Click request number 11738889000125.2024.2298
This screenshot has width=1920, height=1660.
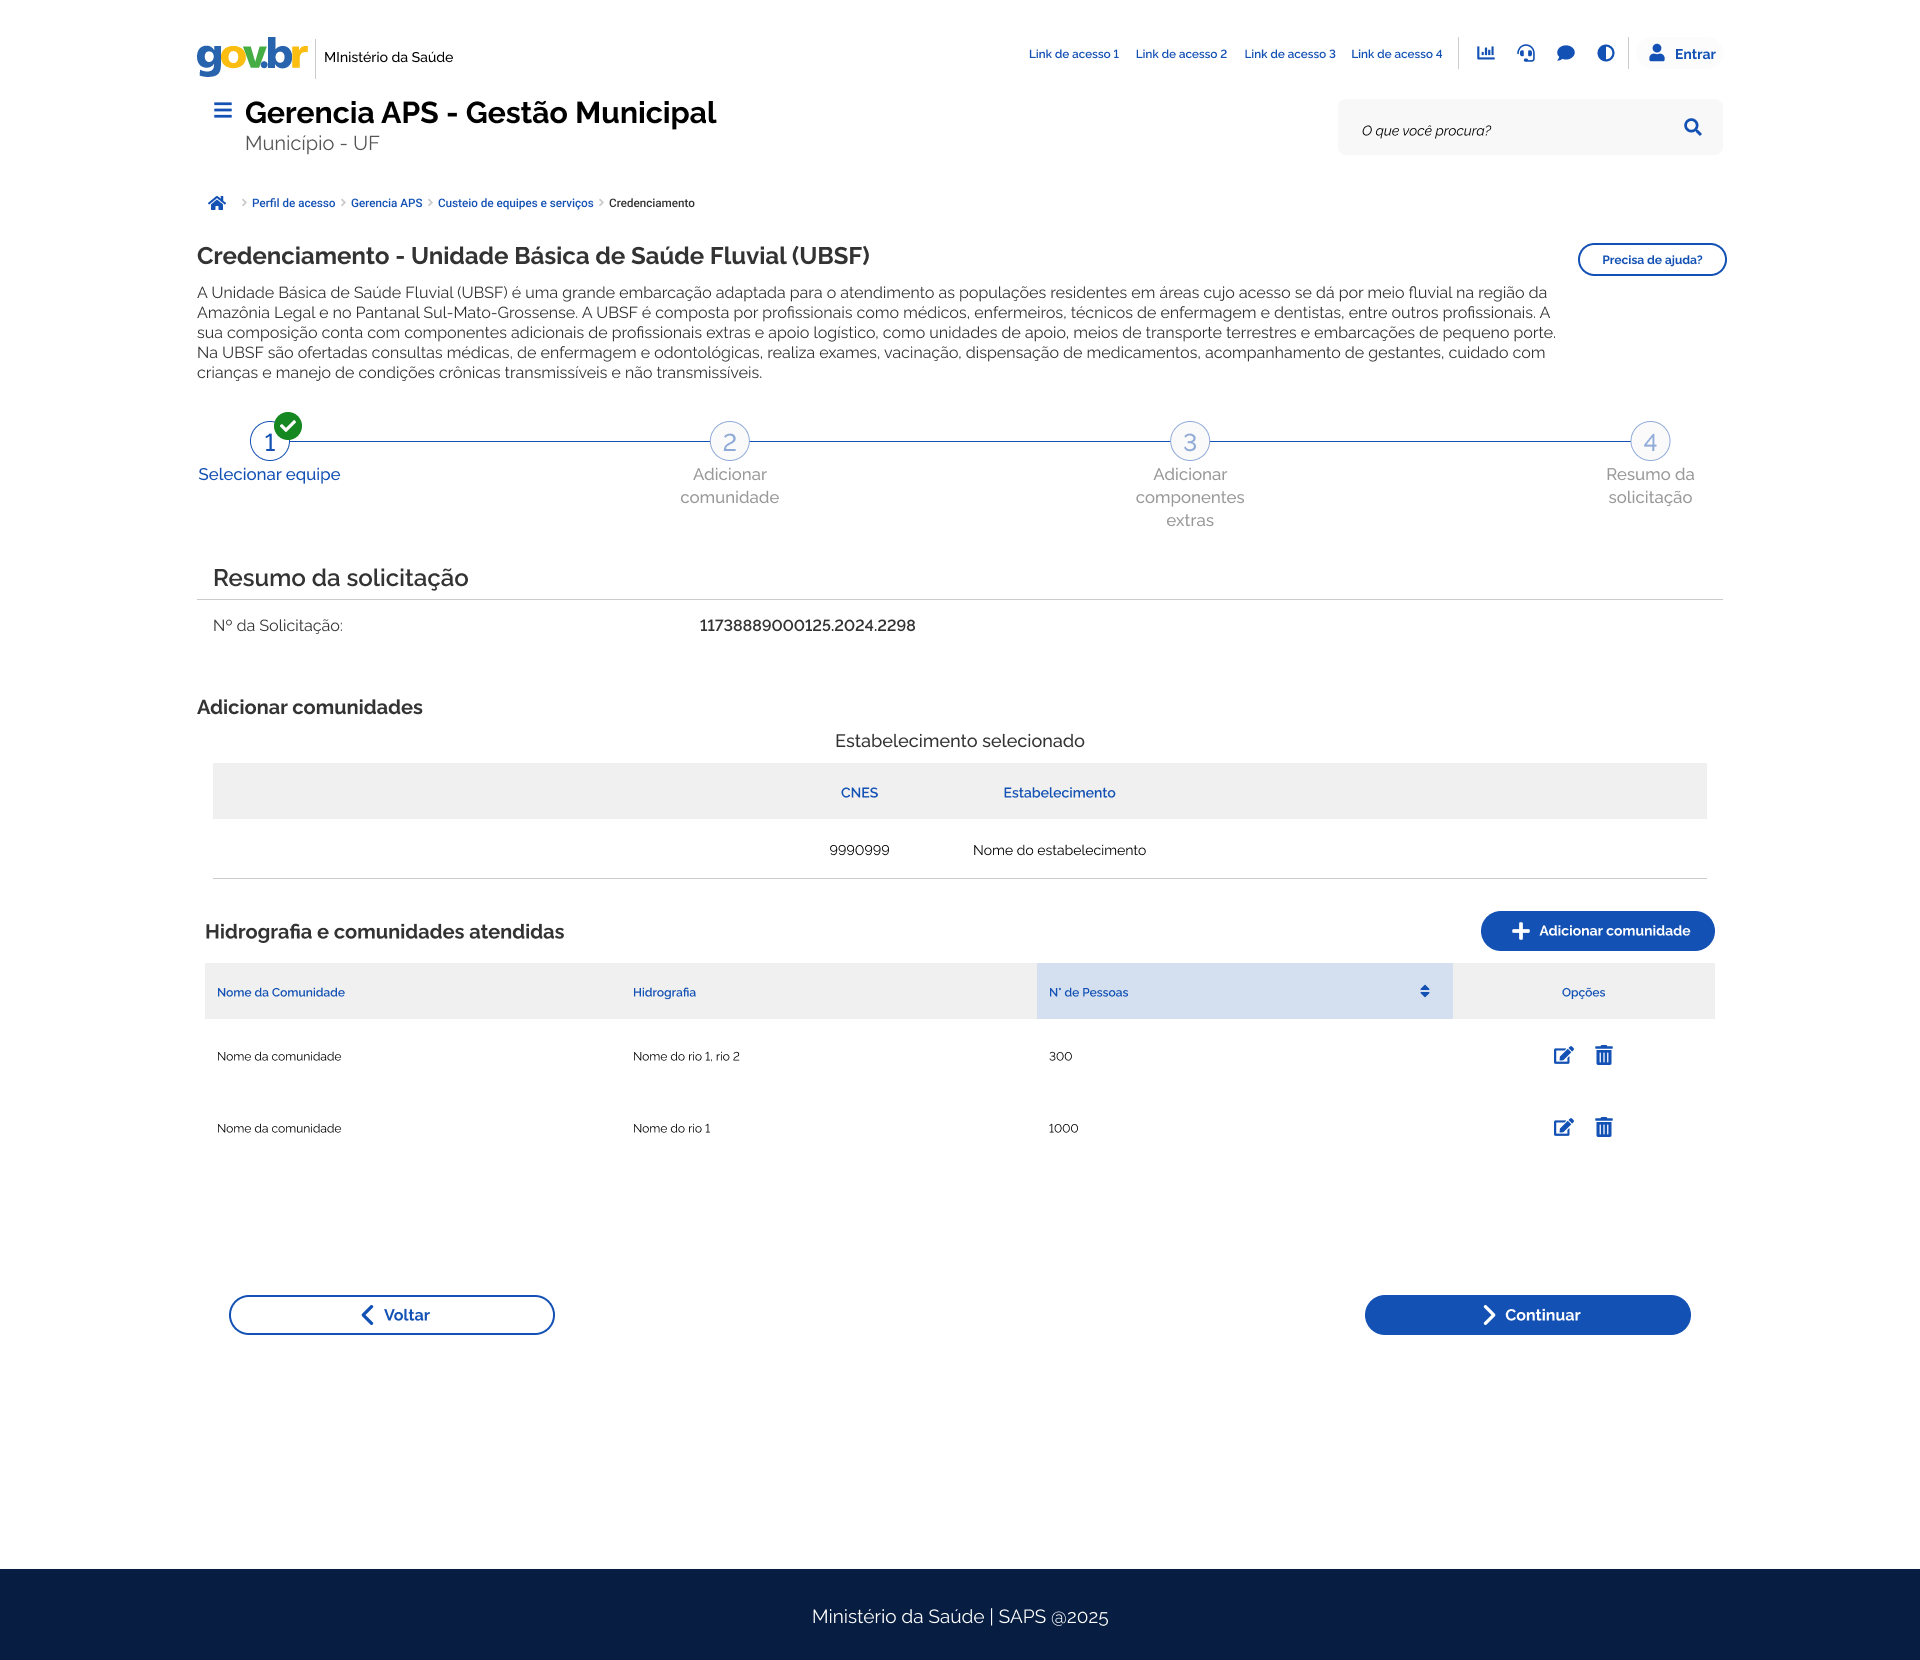[807, 625]
